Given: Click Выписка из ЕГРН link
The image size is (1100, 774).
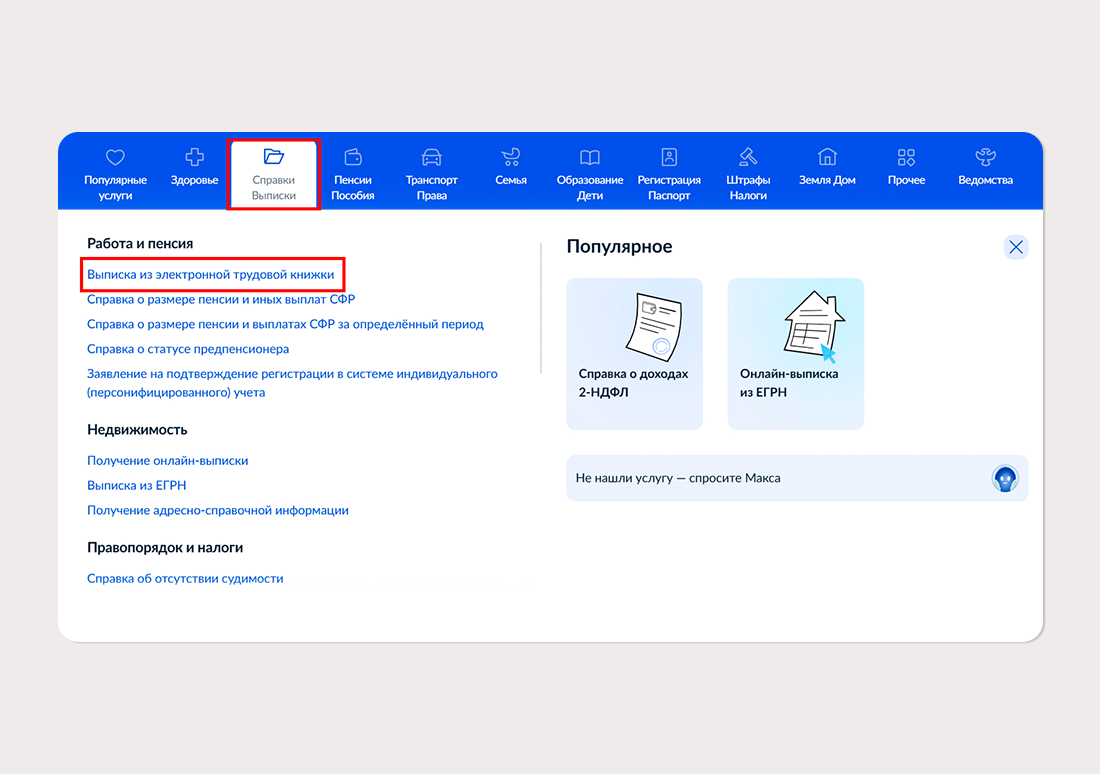Looking at the screenshot, I should point(137,486).
